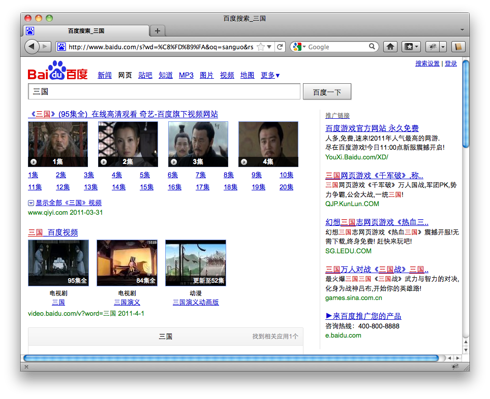Open the home page icon in toolbar

pyautogui.click(x=390, y=47)
